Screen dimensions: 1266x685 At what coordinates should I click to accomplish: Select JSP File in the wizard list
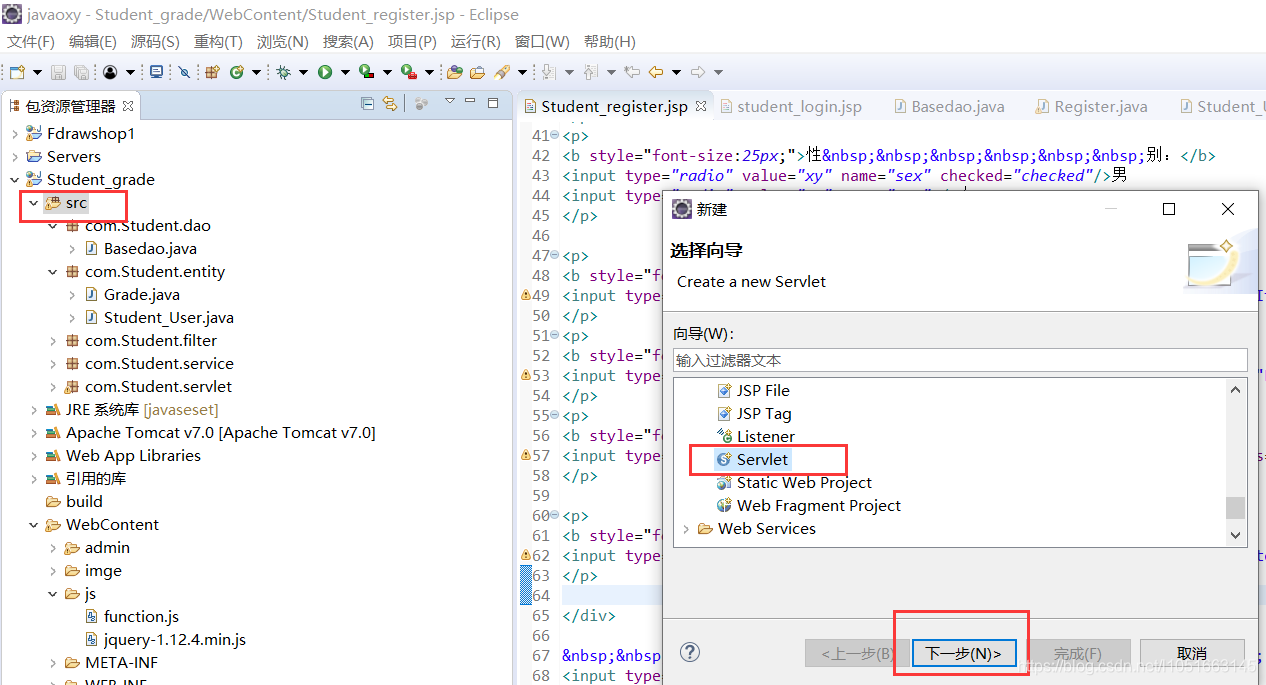pyautogui.click(x=763, y=391)
